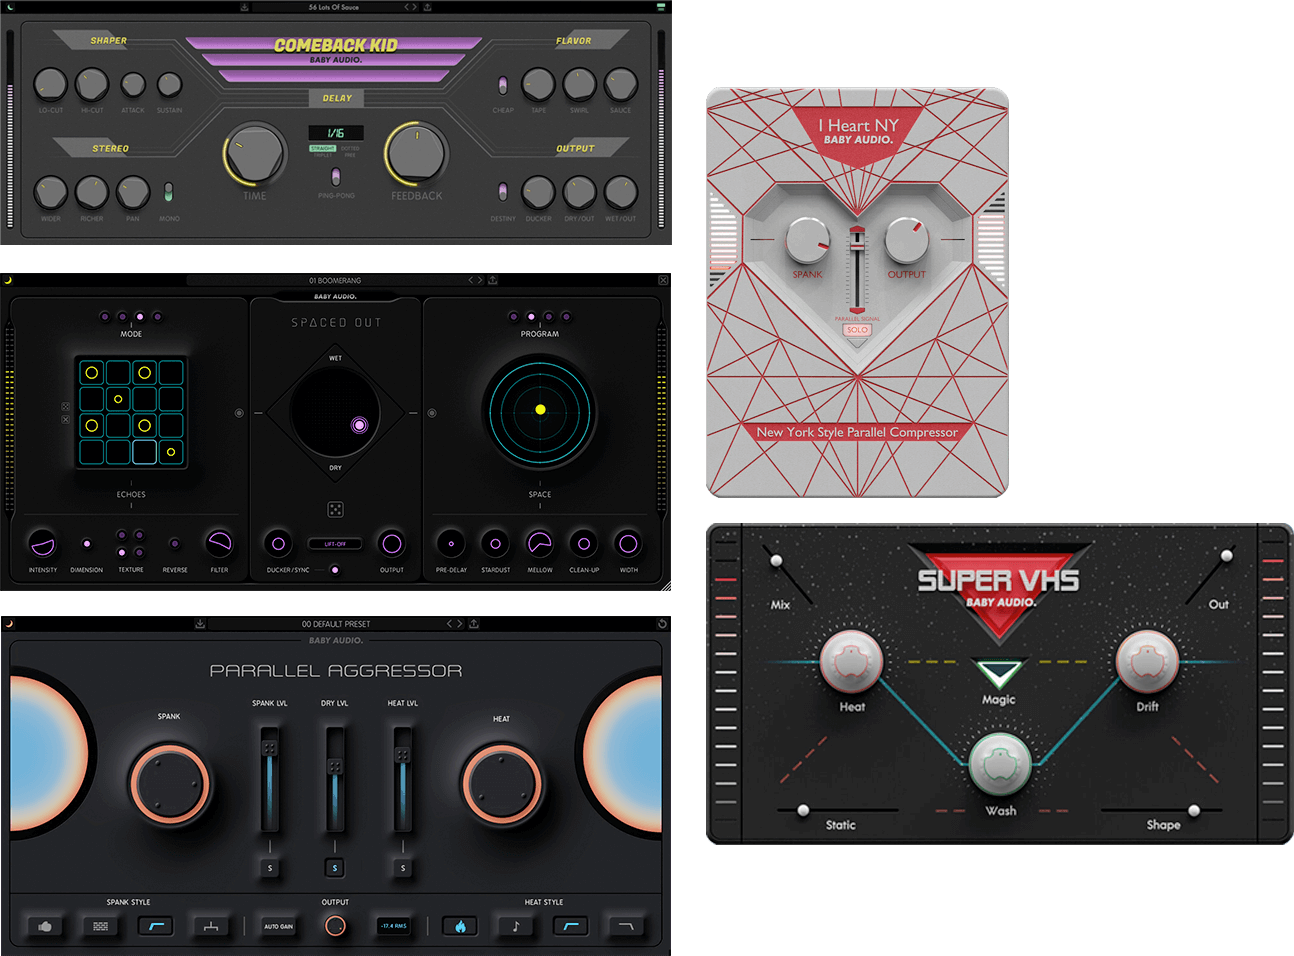Image resolution: width=1294 pixels, height=956 pixels.
Task: Toggle the Ping-Pong switch
Action: [336, 177]
